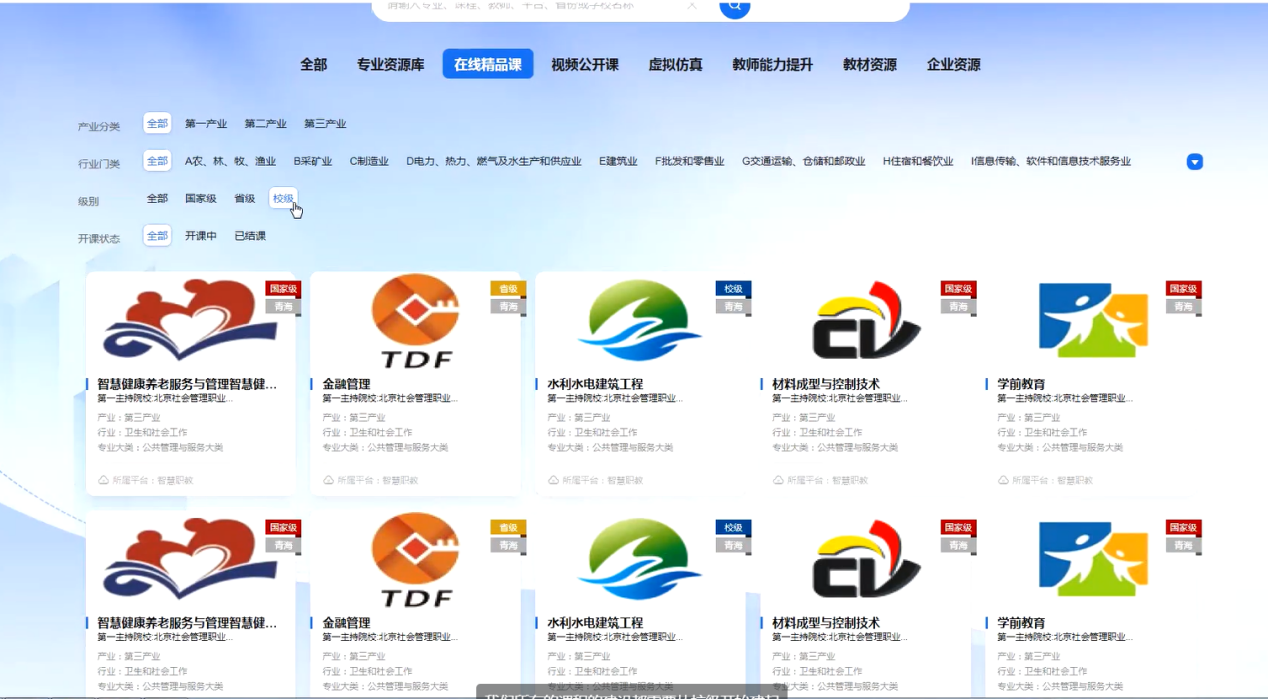Image resolution: width=1268 pixels, height=699 pixels.
Task: Open top-row 材料成型与控制技术 CV logo
Action: (x=865, y=320)
